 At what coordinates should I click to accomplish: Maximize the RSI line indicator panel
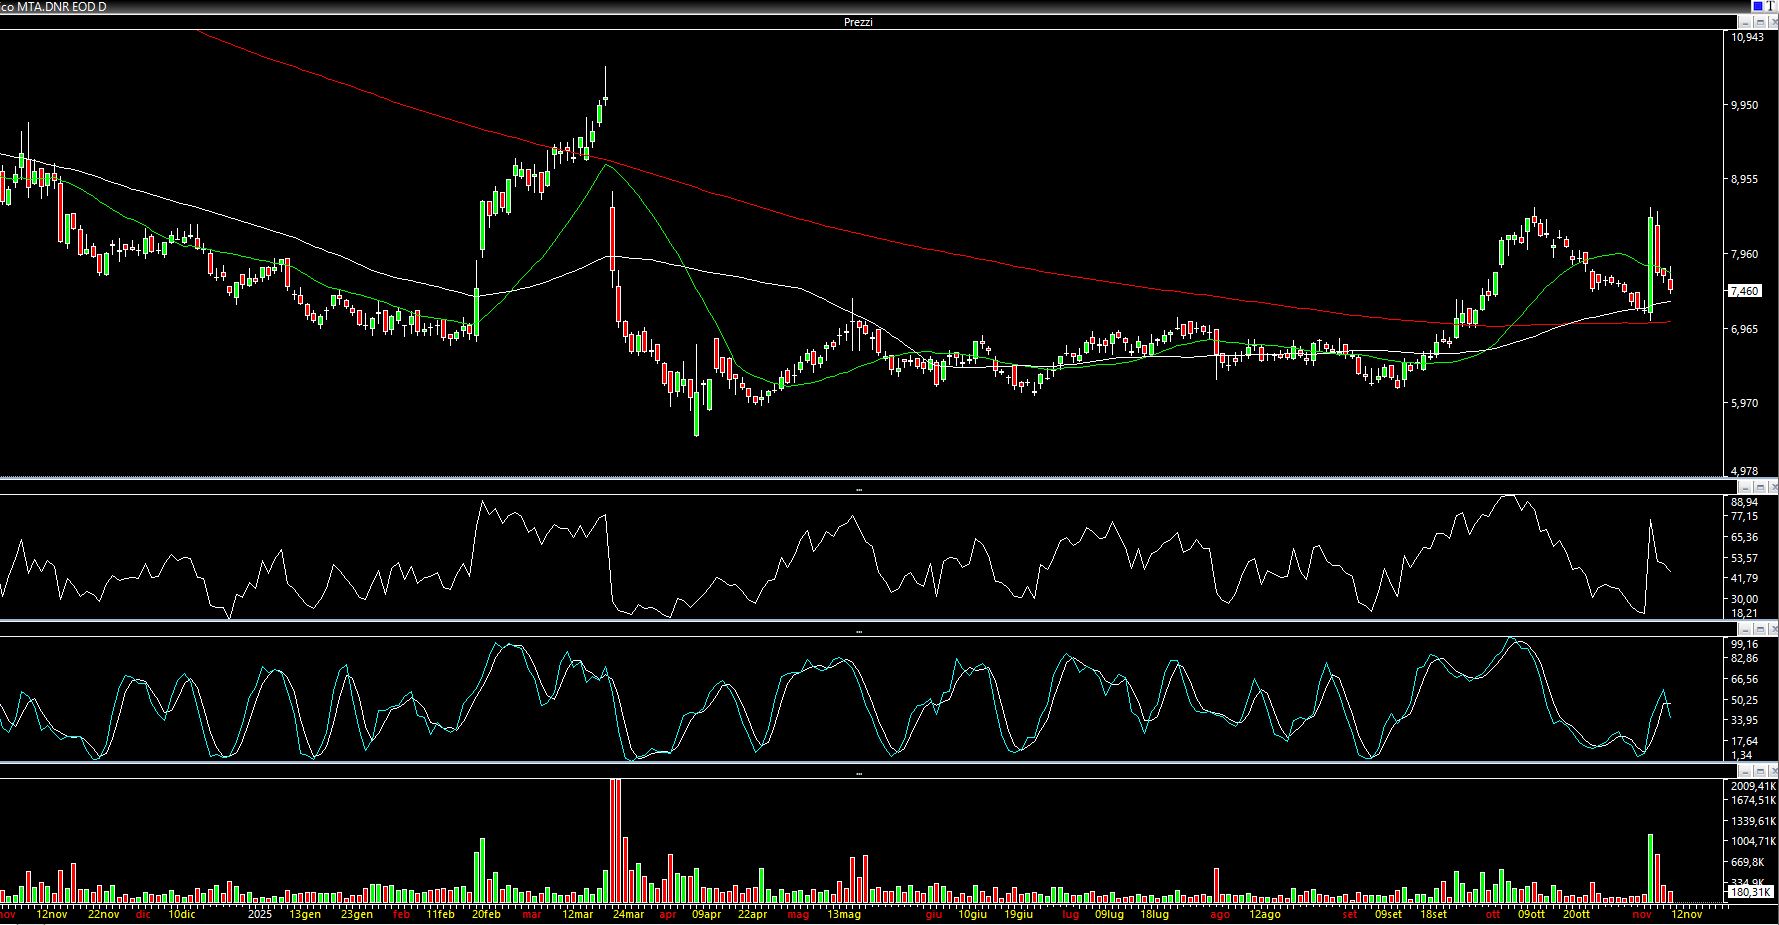(x=1759, y=487)
